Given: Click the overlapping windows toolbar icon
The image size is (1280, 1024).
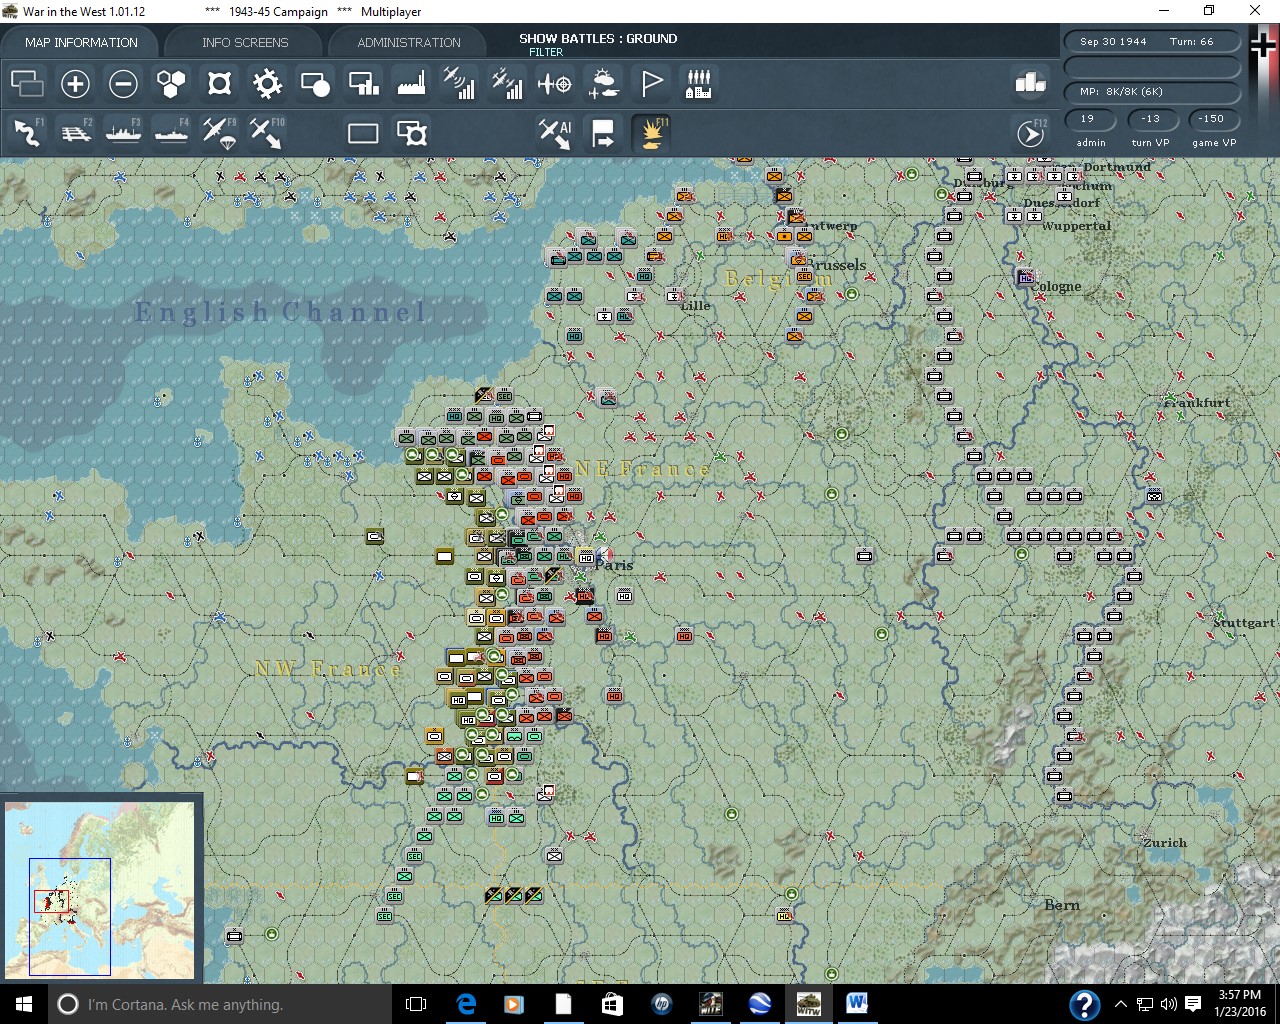Looking at the screenshot, I should point(27,83).
